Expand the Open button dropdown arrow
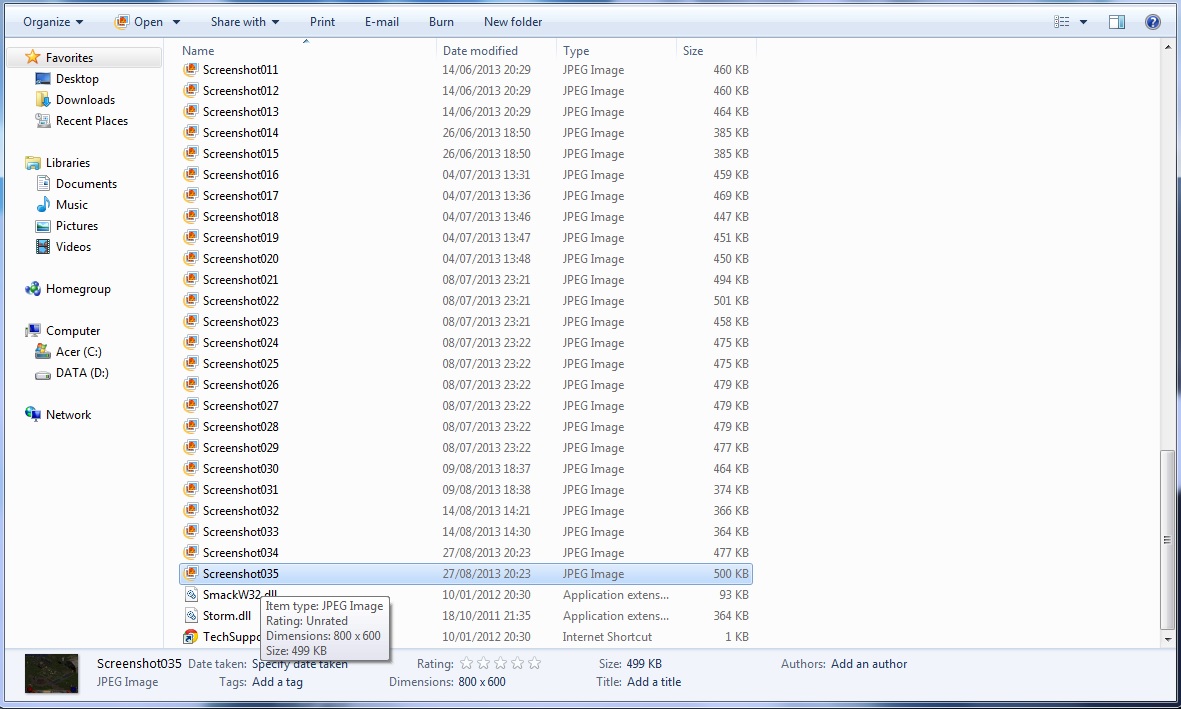 (x=176, y=22)
